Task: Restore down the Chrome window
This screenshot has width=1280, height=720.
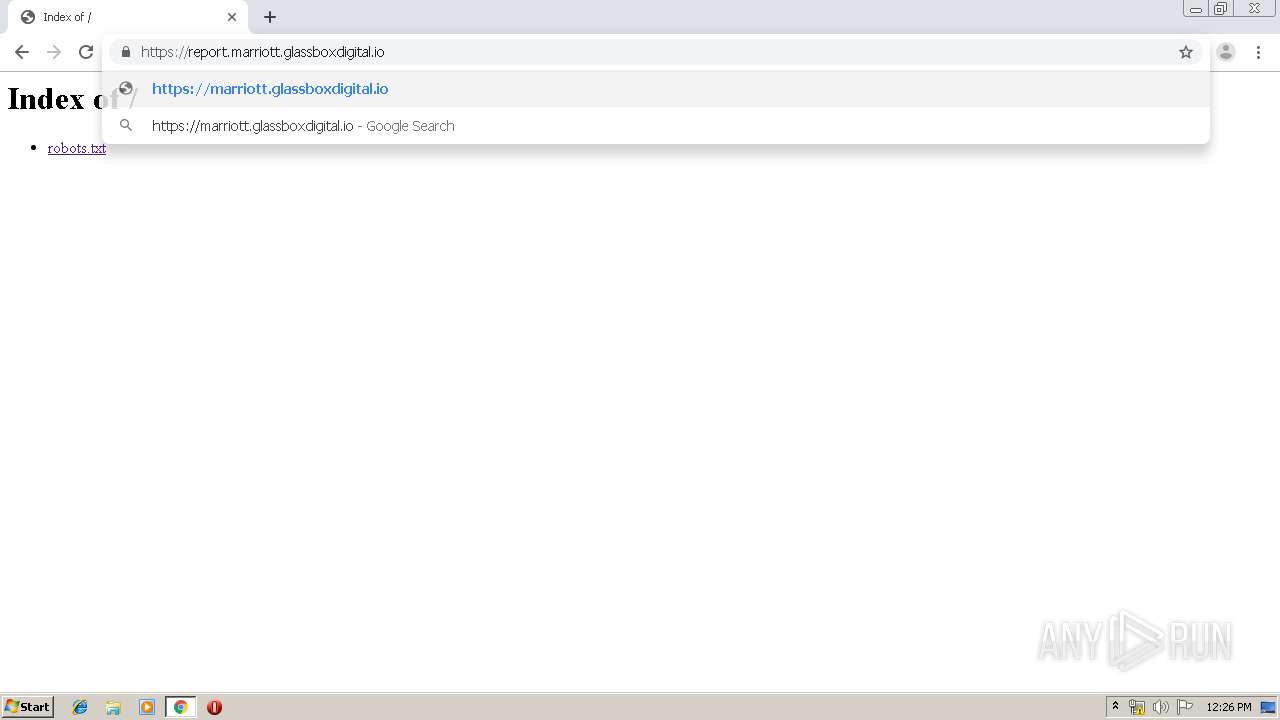Action: pos(1221,9)
